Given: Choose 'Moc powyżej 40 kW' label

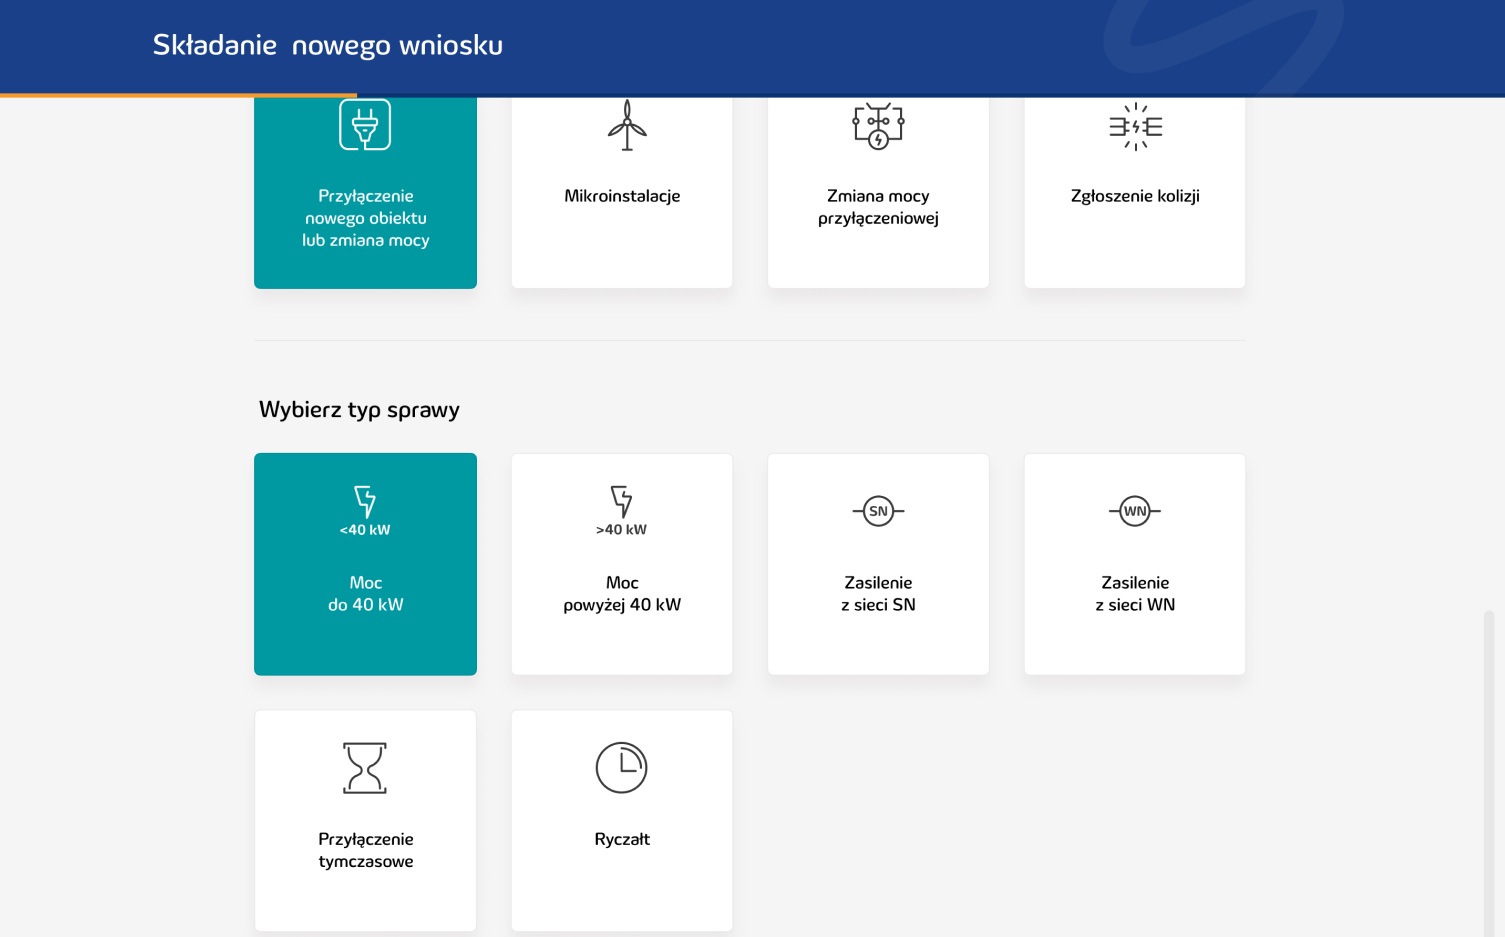Looking at the screenshot, I should click(x=622, y=594).
